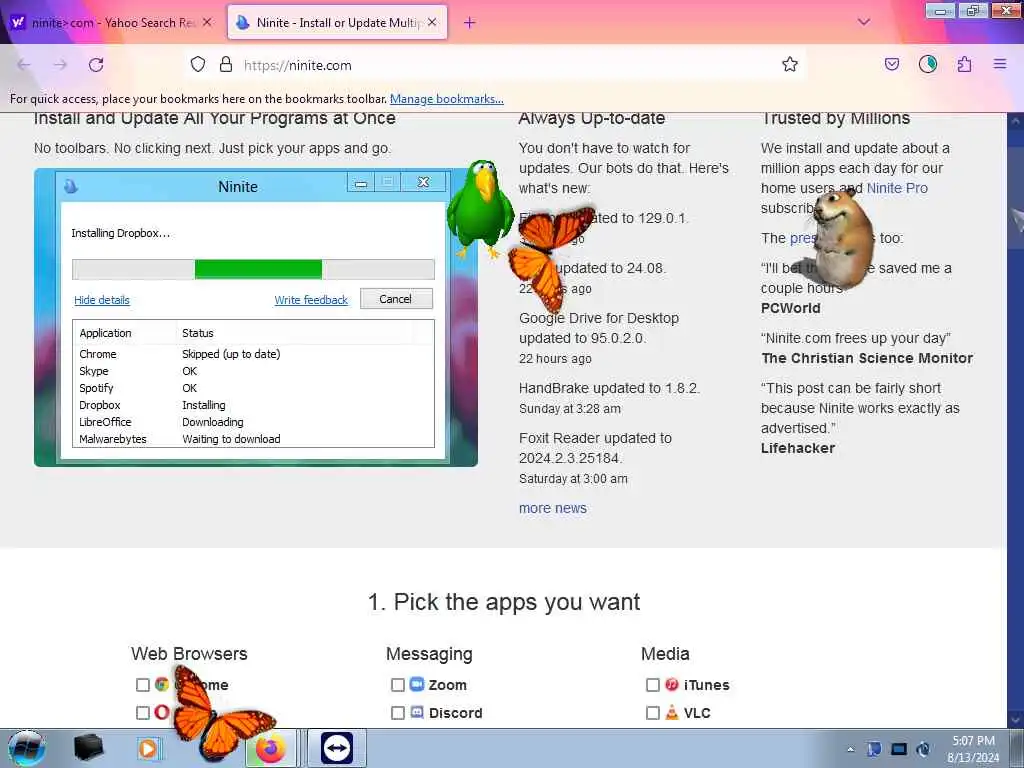Click 'The Christian Science Monitor' text
The width and height of the screenshot is (1024, 768).
pyautogui.click(x=867, y=358)
